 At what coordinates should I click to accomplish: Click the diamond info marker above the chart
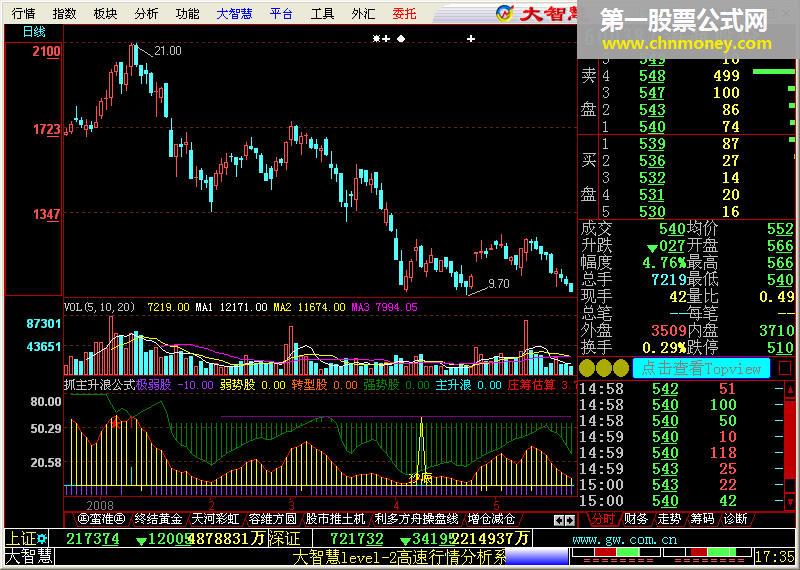click(401, 38)
